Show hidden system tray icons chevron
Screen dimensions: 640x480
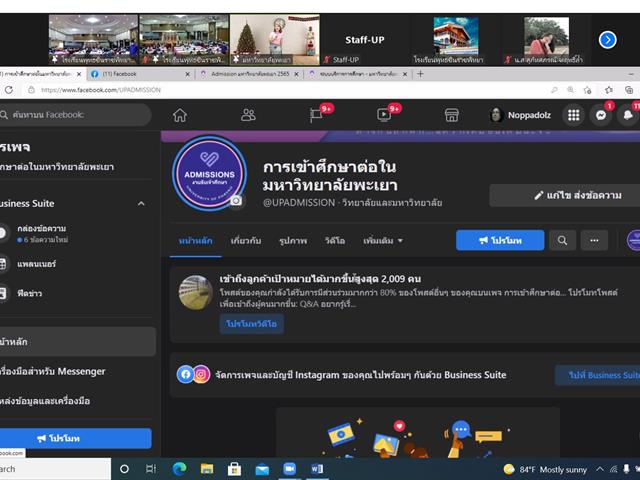pos(600,469)
